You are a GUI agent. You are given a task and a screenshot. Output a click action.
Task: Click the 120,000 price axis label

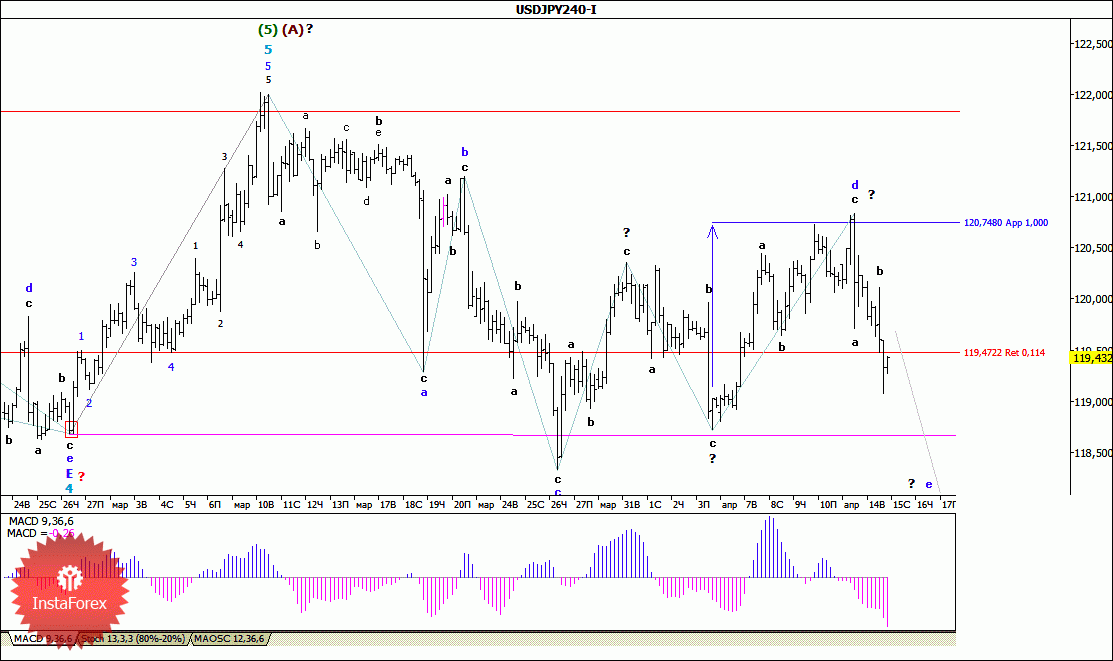click(1093, 300)
